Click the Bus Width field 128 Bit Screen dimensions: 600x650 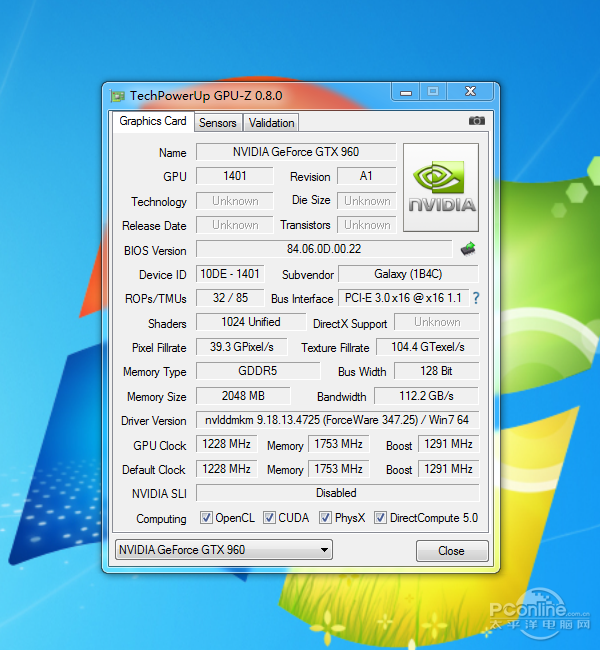pos(436,371)
